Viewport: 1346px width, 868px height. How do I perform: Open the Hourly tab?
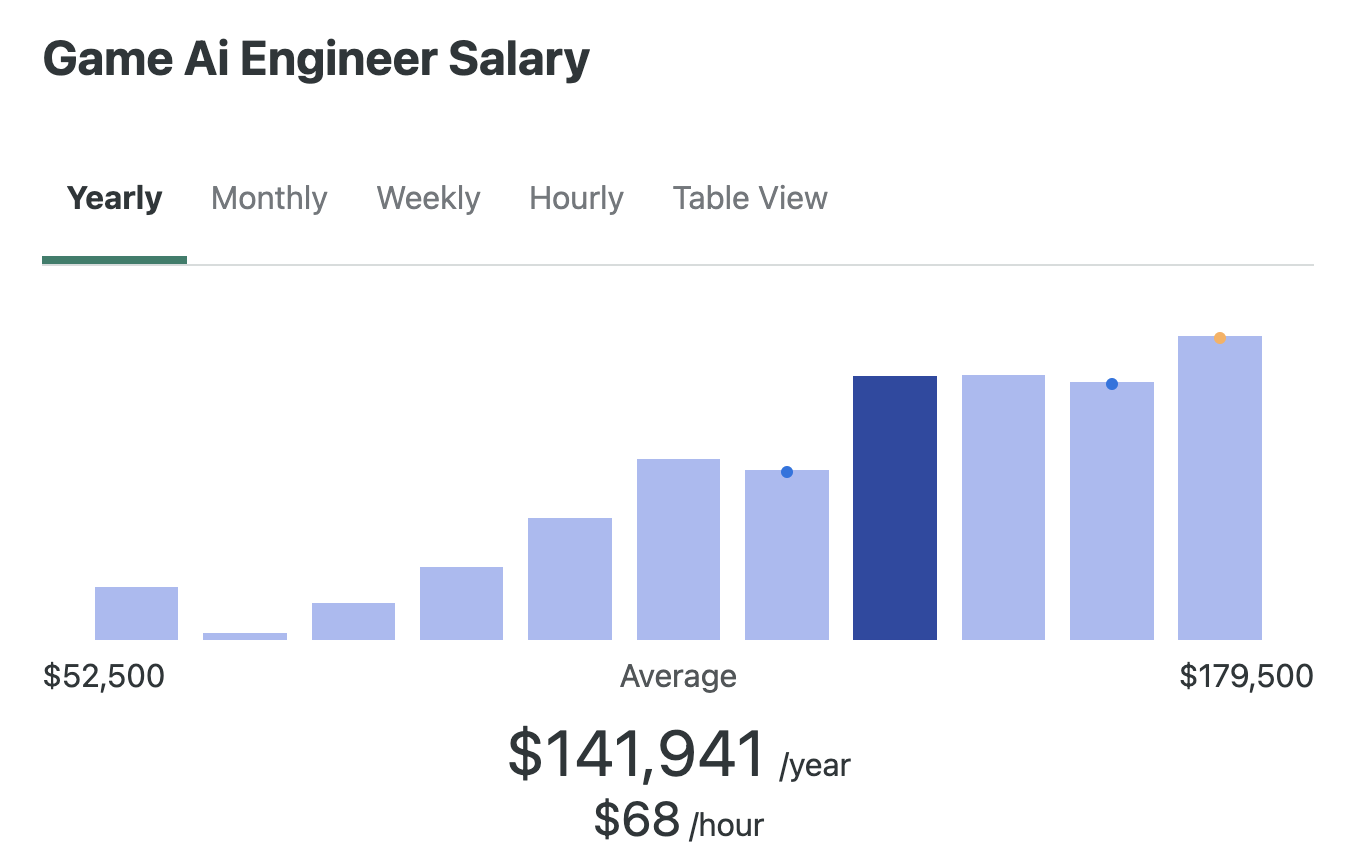576,198
